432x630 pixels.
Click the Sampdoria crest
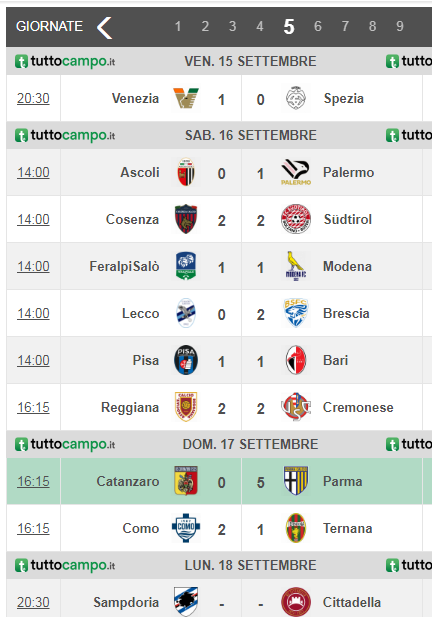[186, 602]
